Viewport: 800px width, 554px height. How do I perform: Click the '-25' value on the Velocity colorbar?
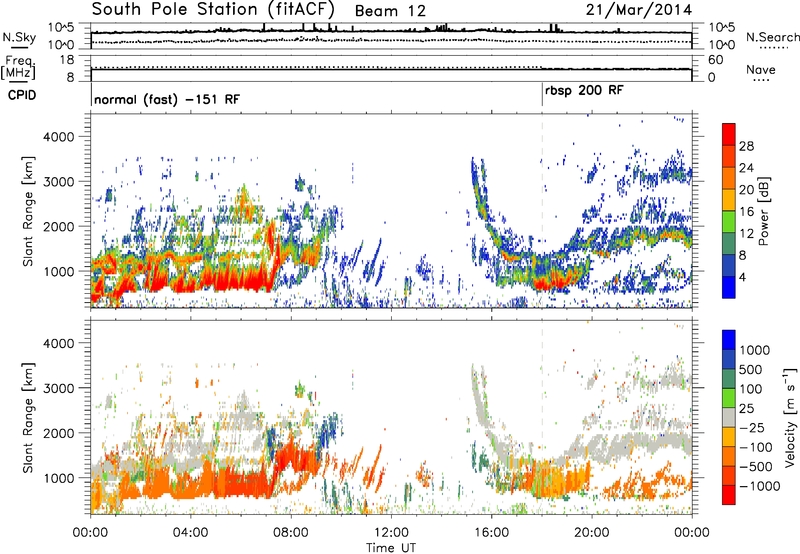point(755,428)
